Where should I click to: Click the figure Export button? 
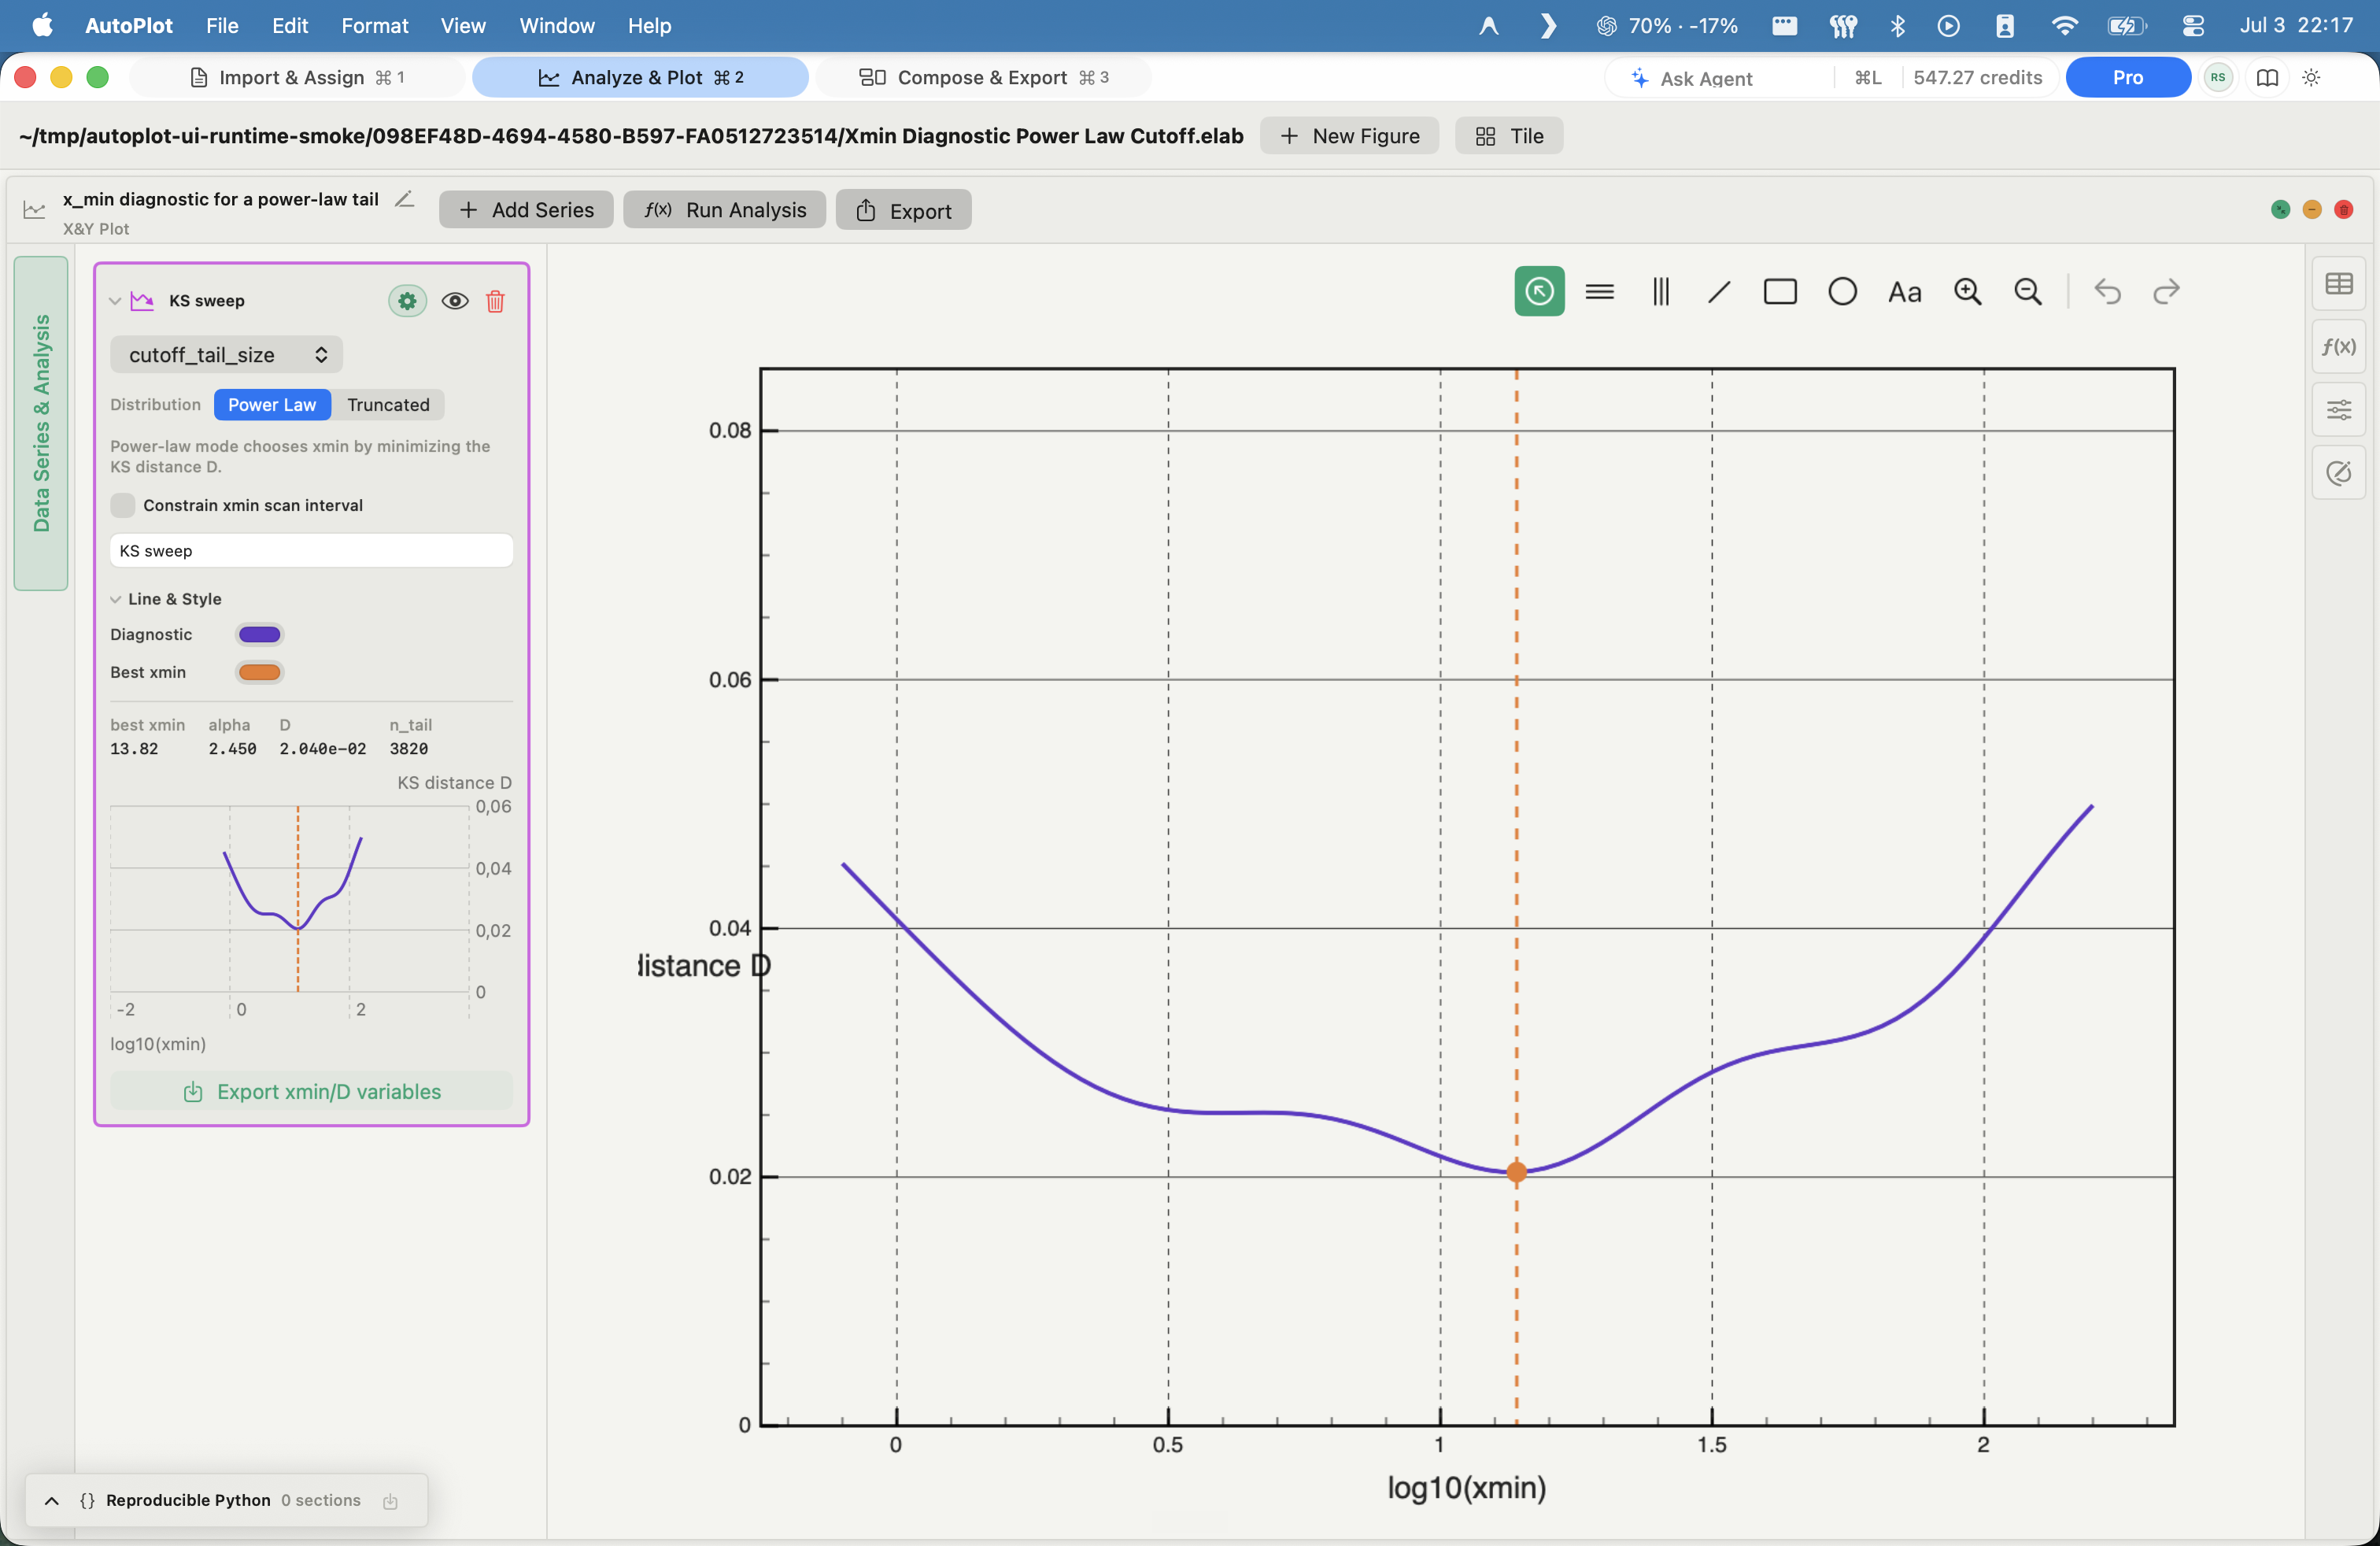(x=903, y=210)
